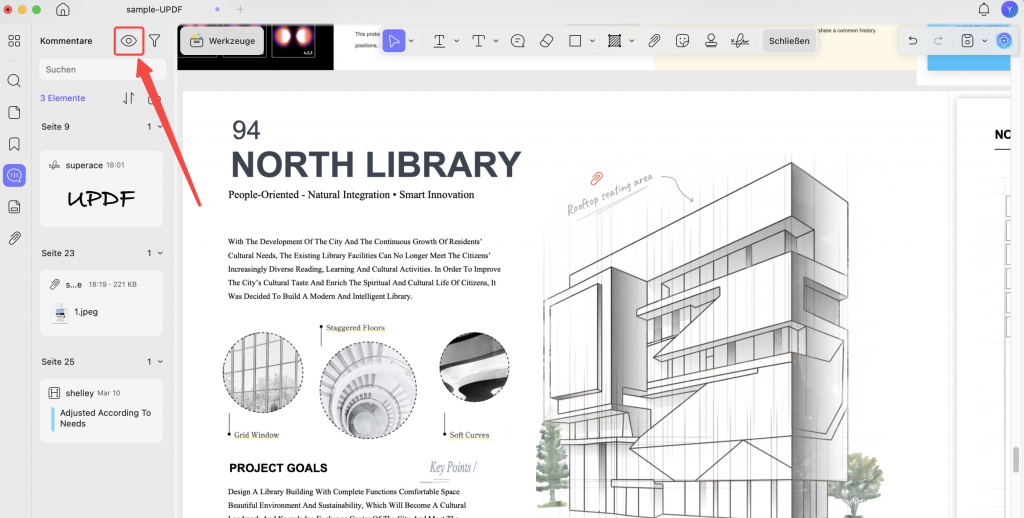Open the signature tool

(x=740, y=40)
